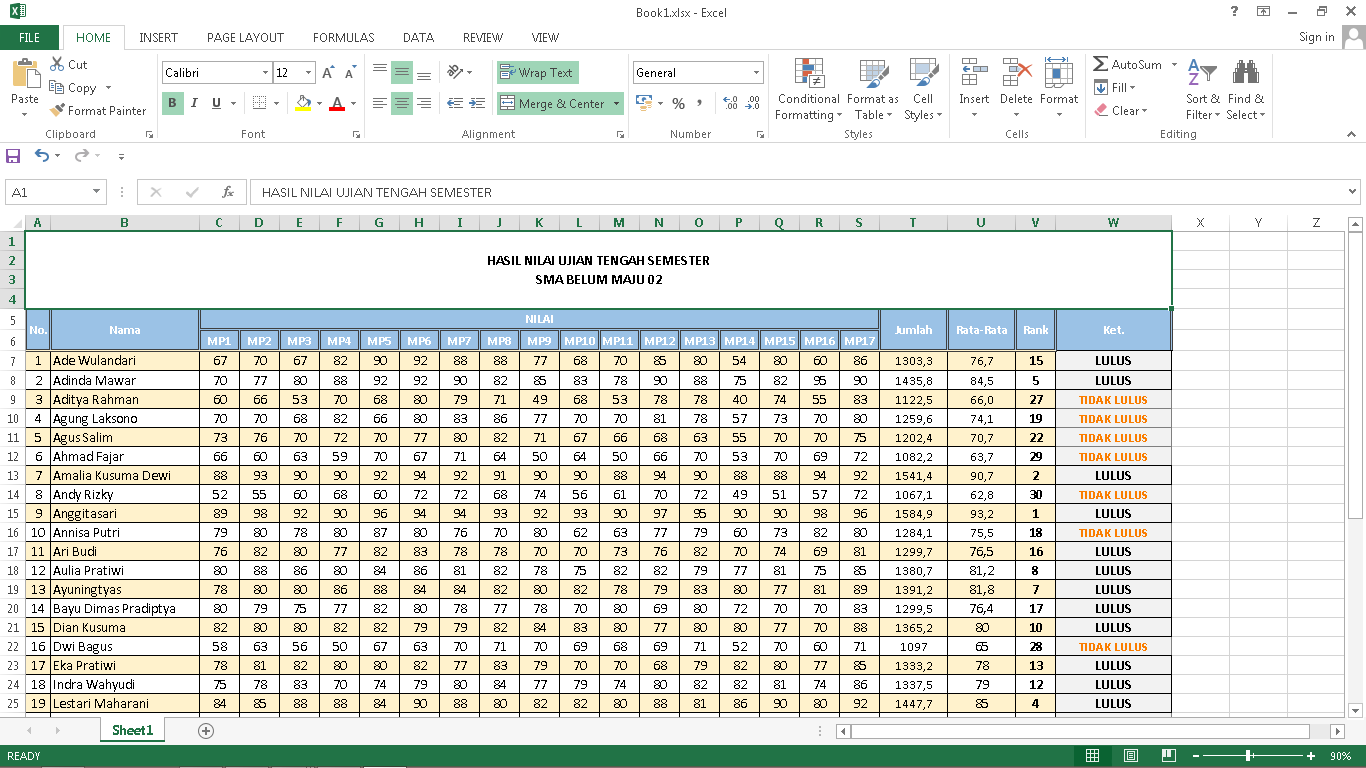Image resolution: width=1366 pixels, height=768 pixels.
Task: Open the Merge & Center dropdown arrow
Action: pyautogui.click(x=616, y=103)
